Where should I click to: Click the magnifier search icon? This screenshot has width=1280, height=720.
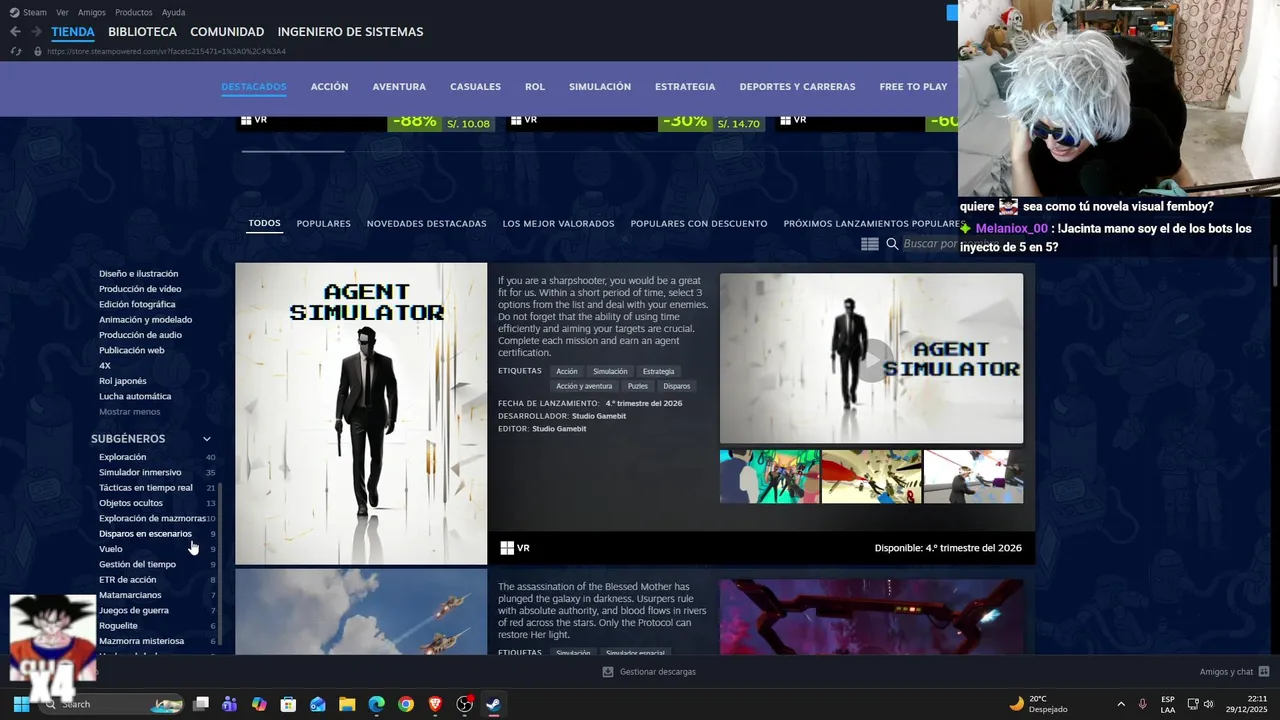[892, 244]
